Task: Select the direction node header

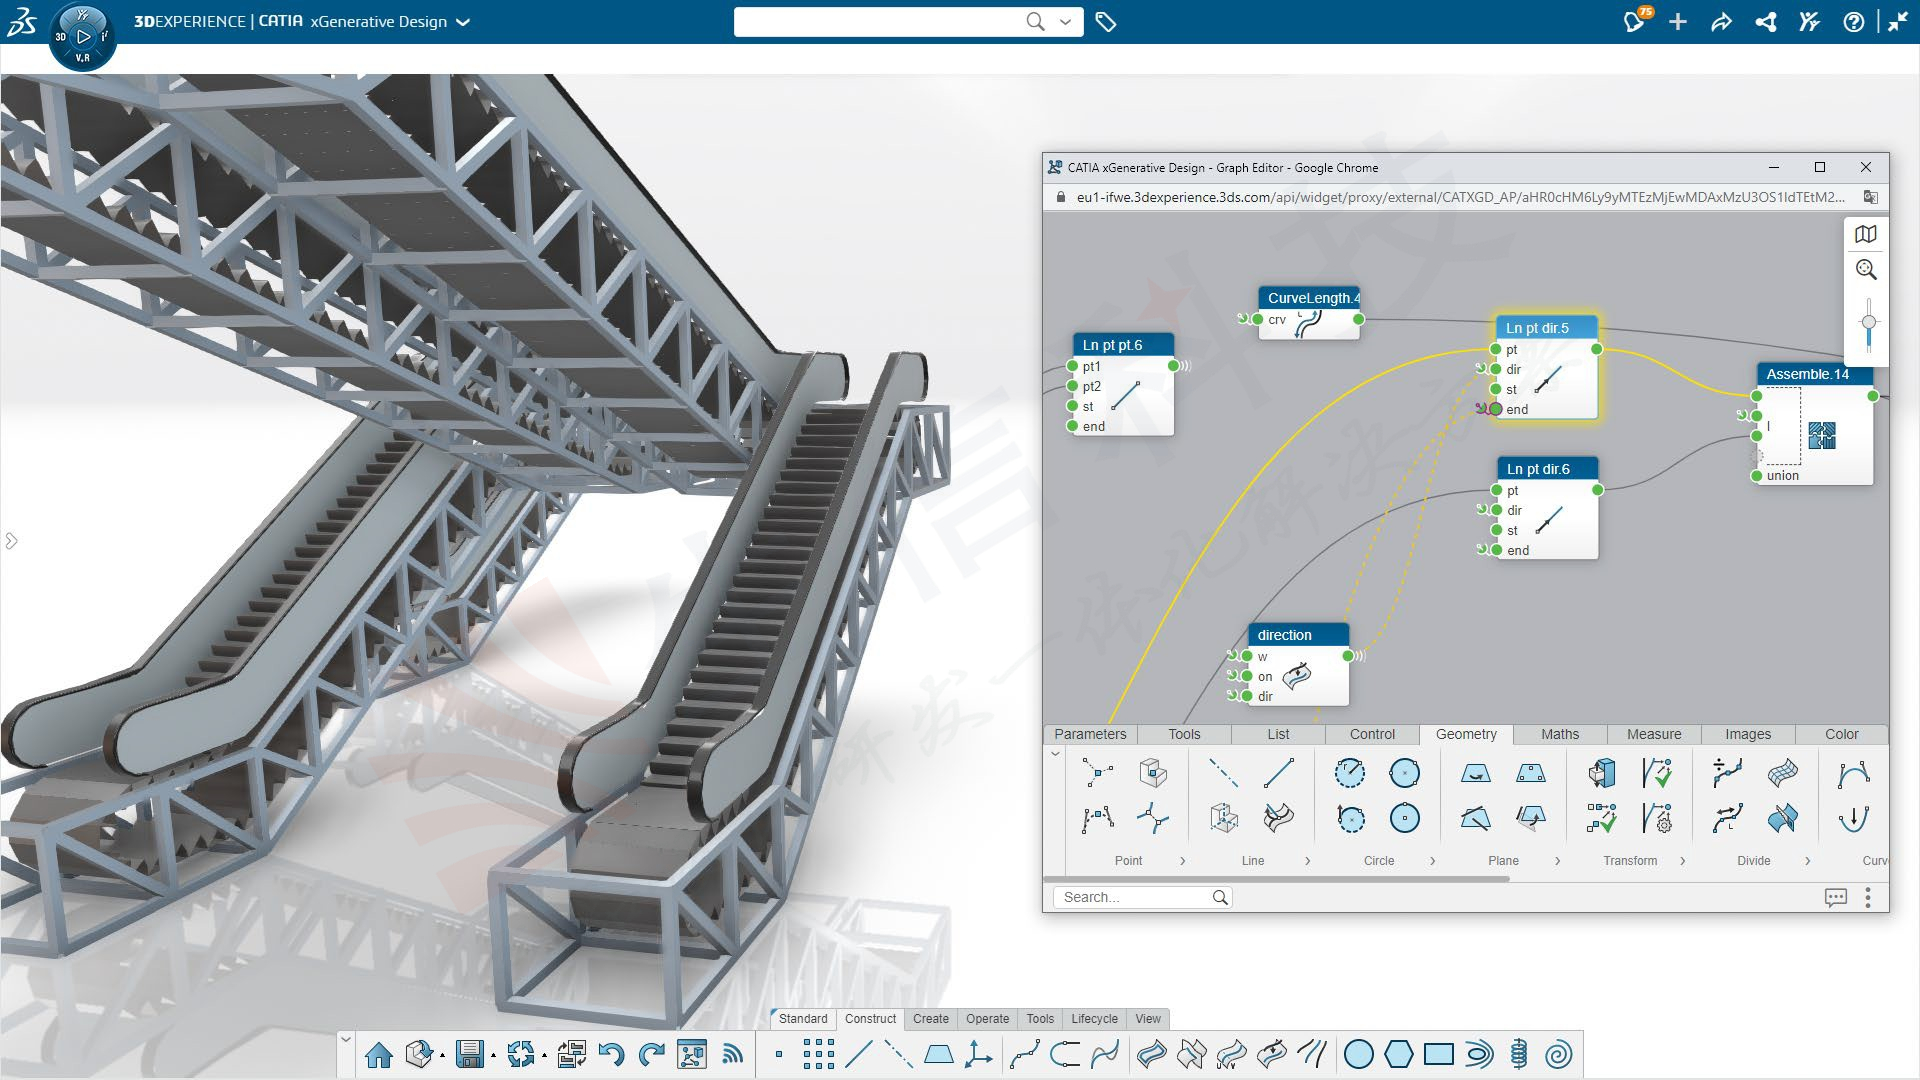Action: (x=1298, y=635)
